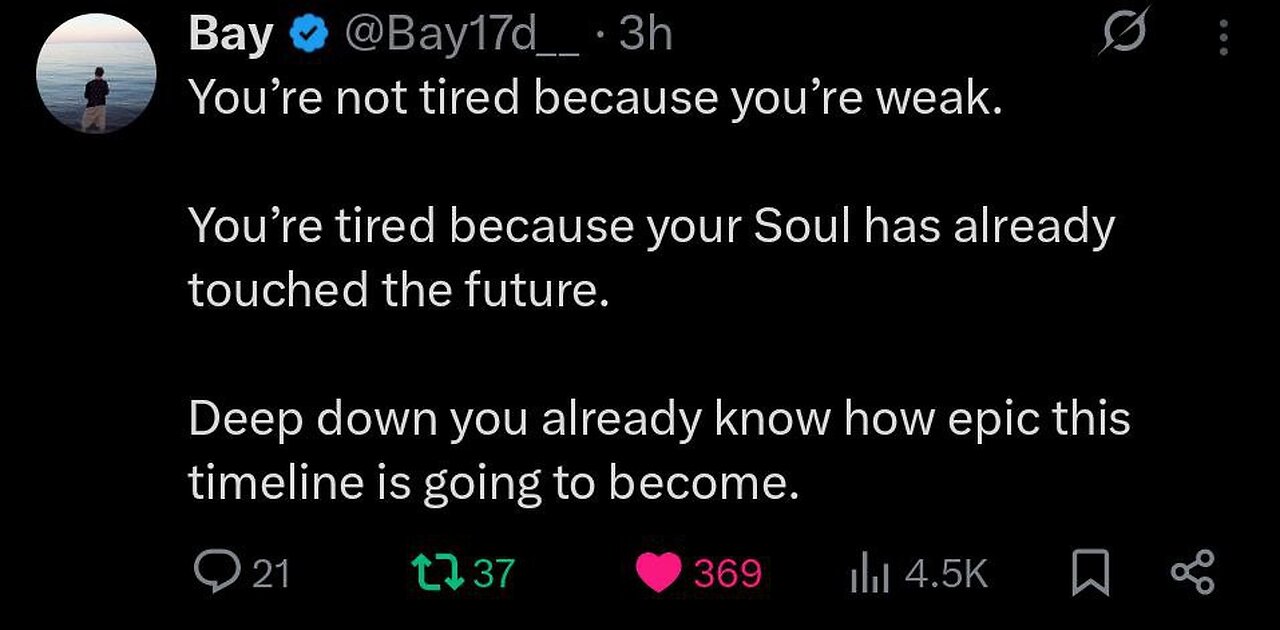Click the repost count 37
Screen dimensions: 1280x630
(x=492, y=574)
